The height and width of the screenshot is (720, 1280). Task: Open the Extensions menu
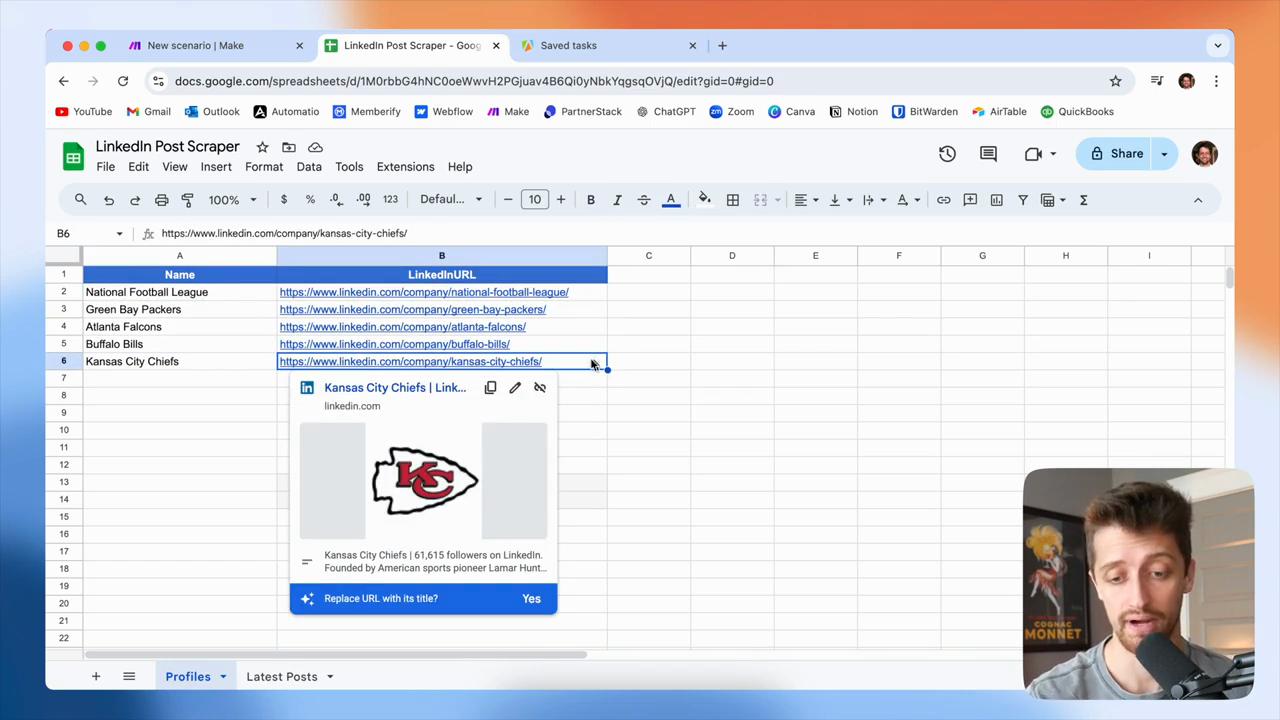pyautogui.click(x=405, y=167)
